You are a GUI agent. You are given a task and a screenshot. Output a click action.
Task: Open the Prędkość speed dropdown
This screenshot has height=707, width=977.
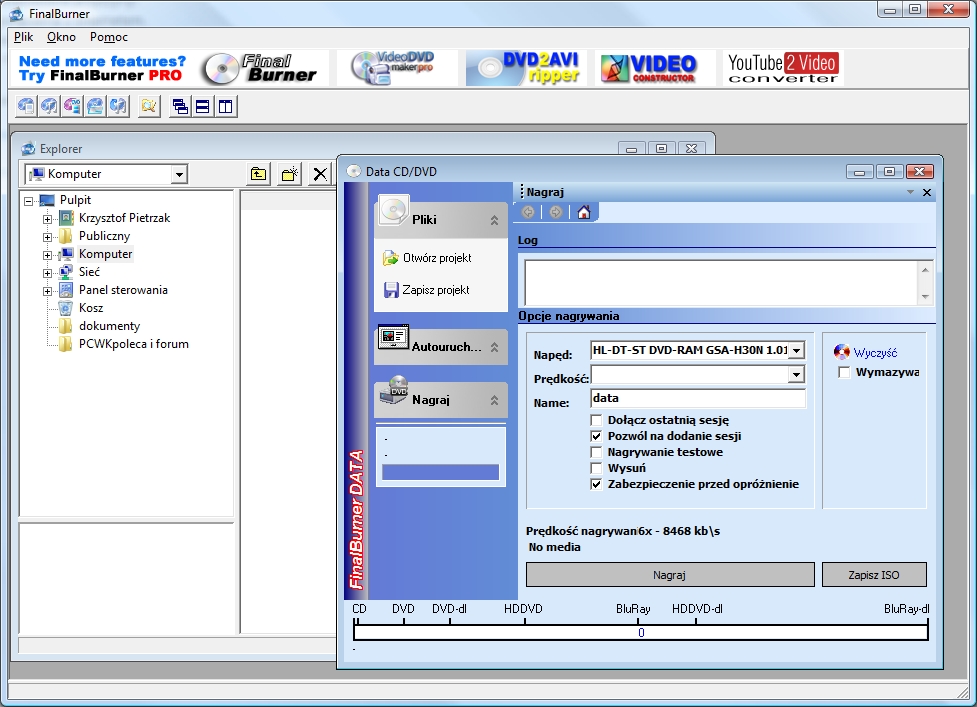[796, 374]
